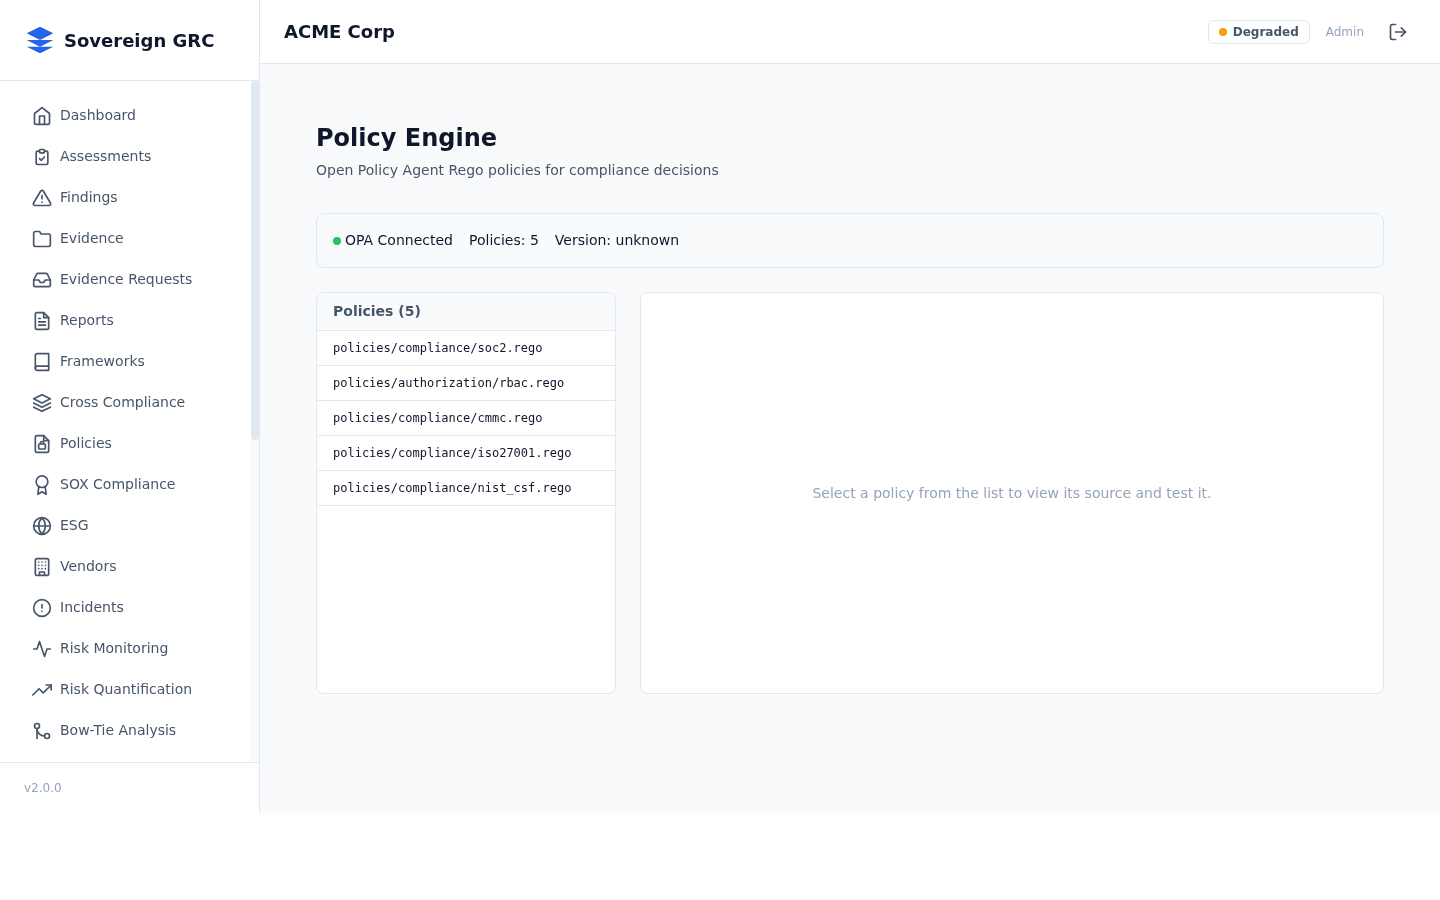Navigate to SOX Compliance section
This screenshot has height=900, width=1440.
tap(117, 484)
